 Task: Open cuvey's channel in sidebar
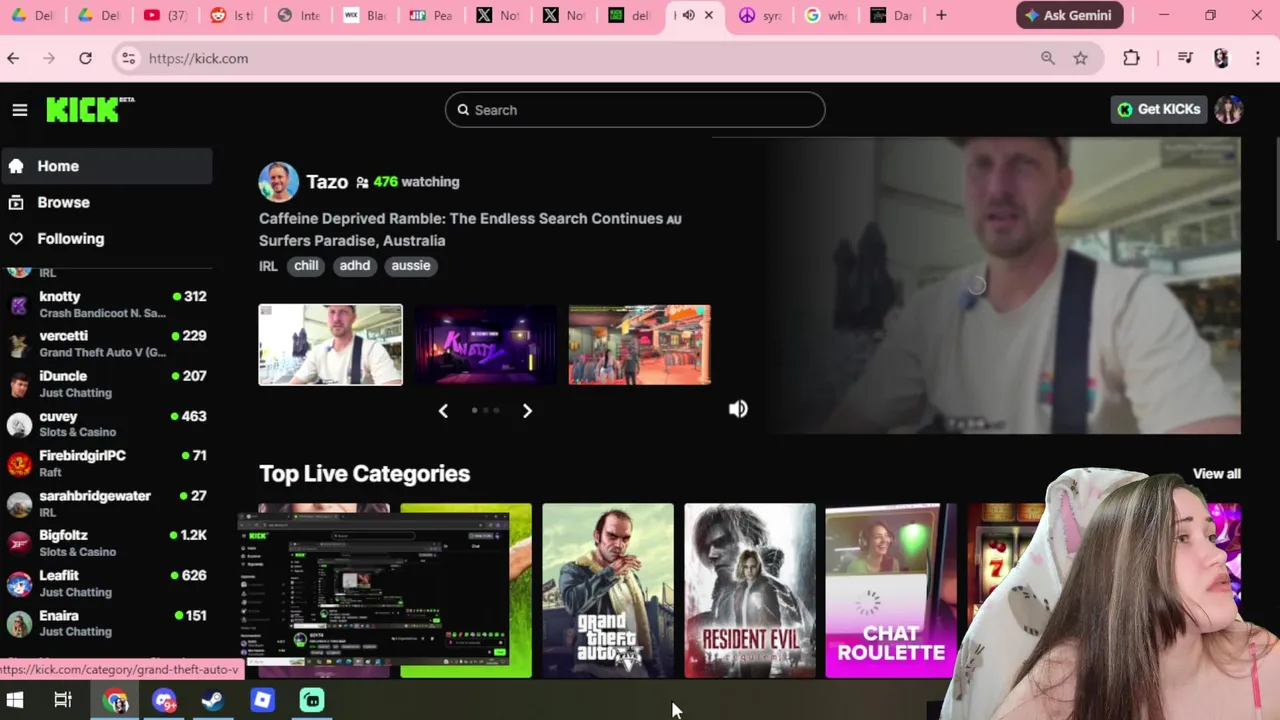tap(106, 424)
